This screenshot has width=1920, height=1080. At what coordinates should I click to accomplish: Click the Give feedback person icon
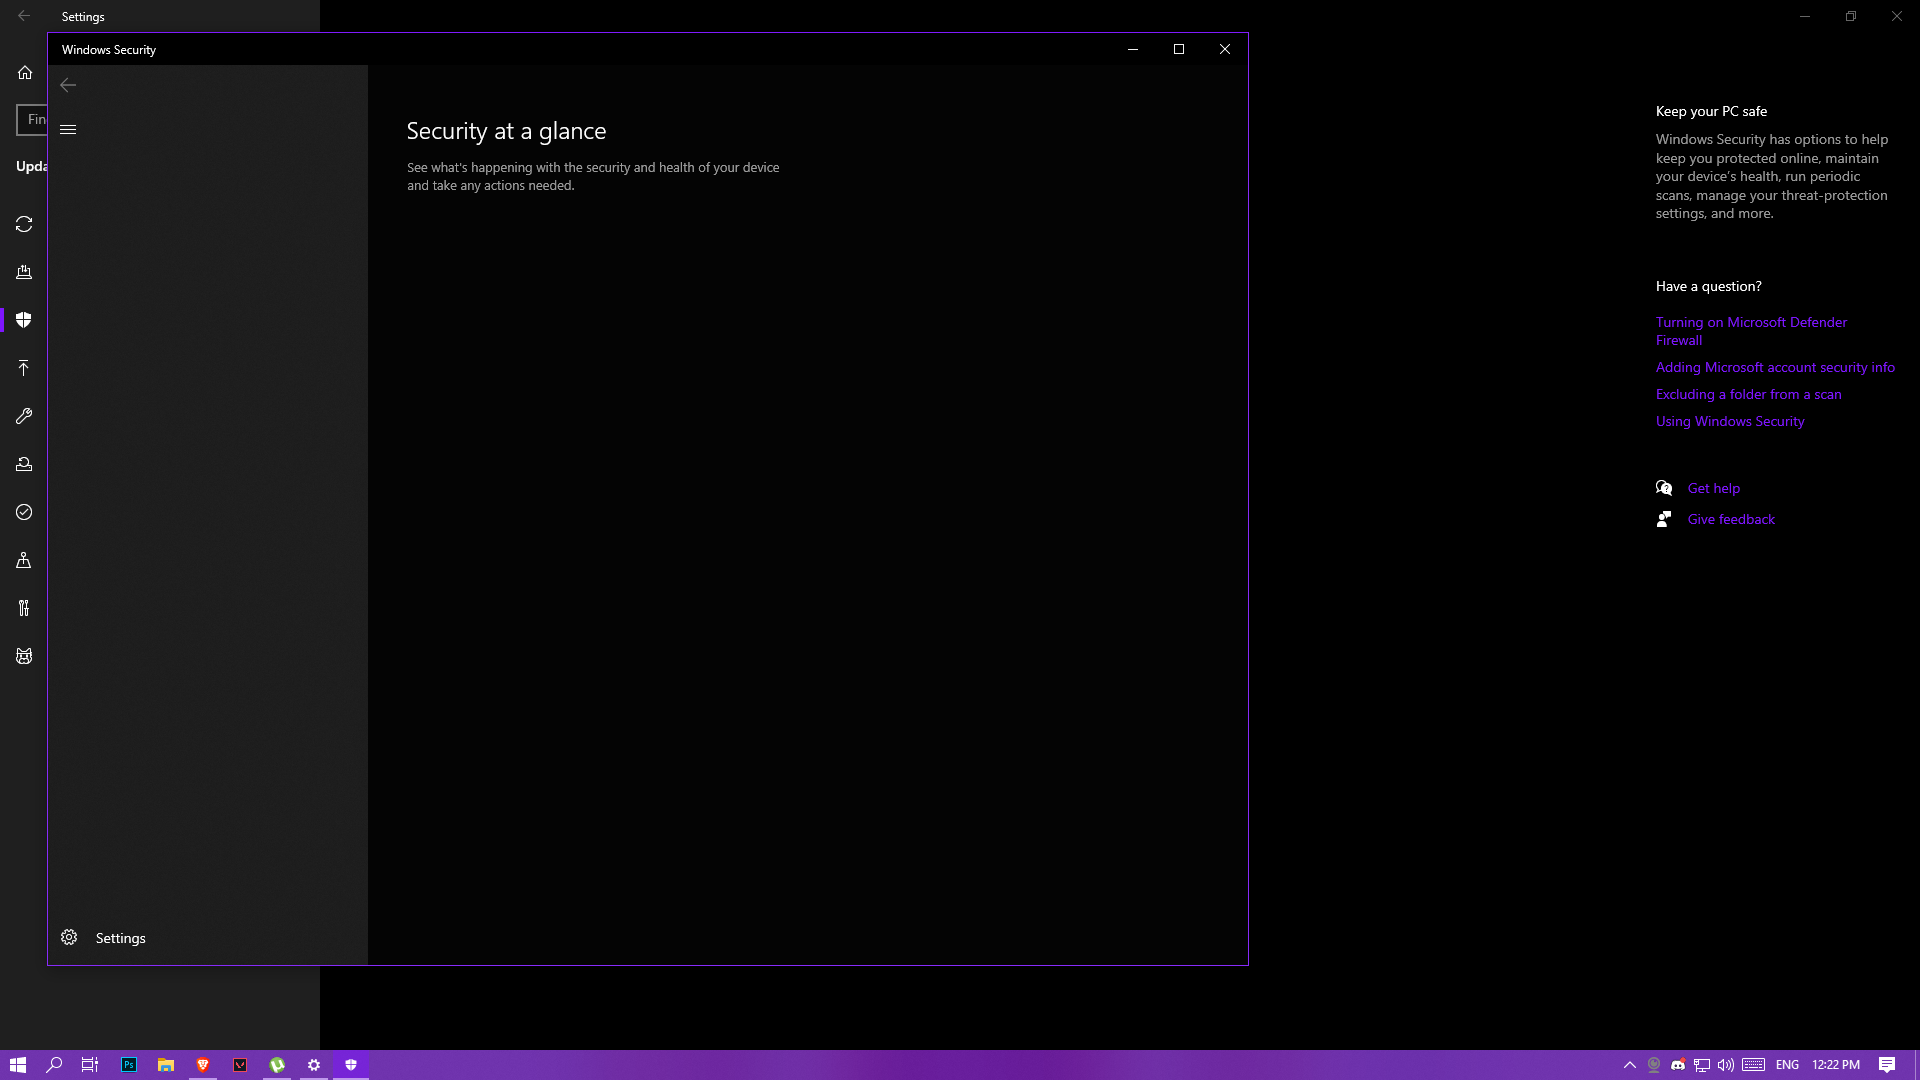tap(1664, 519)
